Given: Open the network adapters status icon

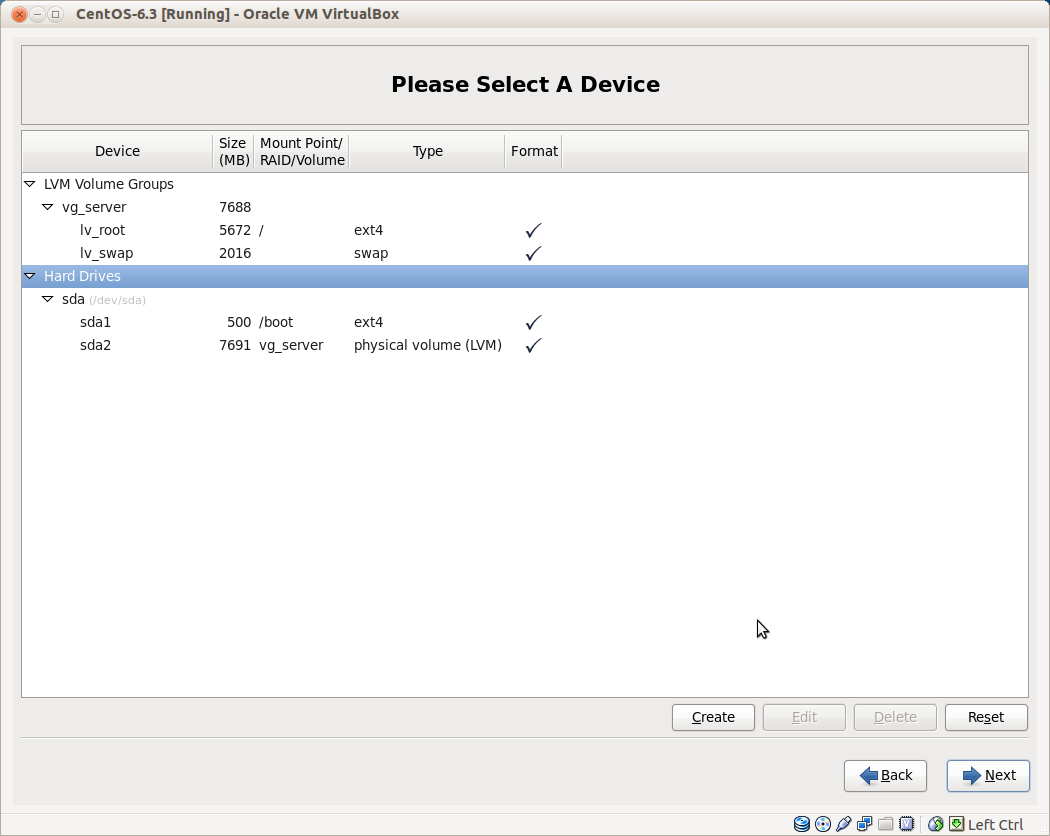Looking at the screenshot, I should tap(865, 824).
